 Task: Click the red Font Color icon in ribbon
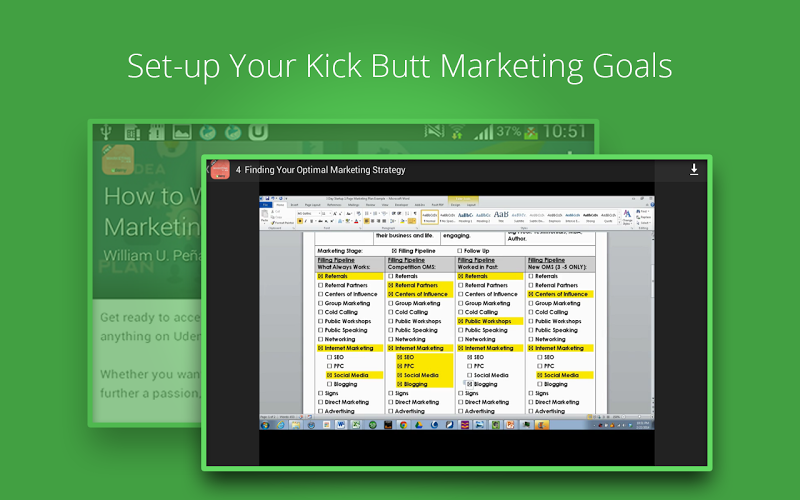[356, 221]
